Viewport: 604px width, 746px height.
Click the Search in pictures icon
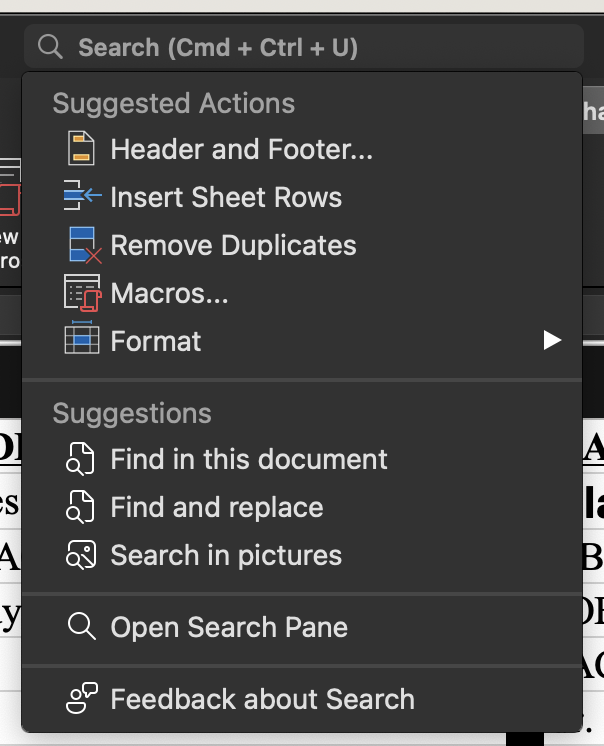(81, 555)
